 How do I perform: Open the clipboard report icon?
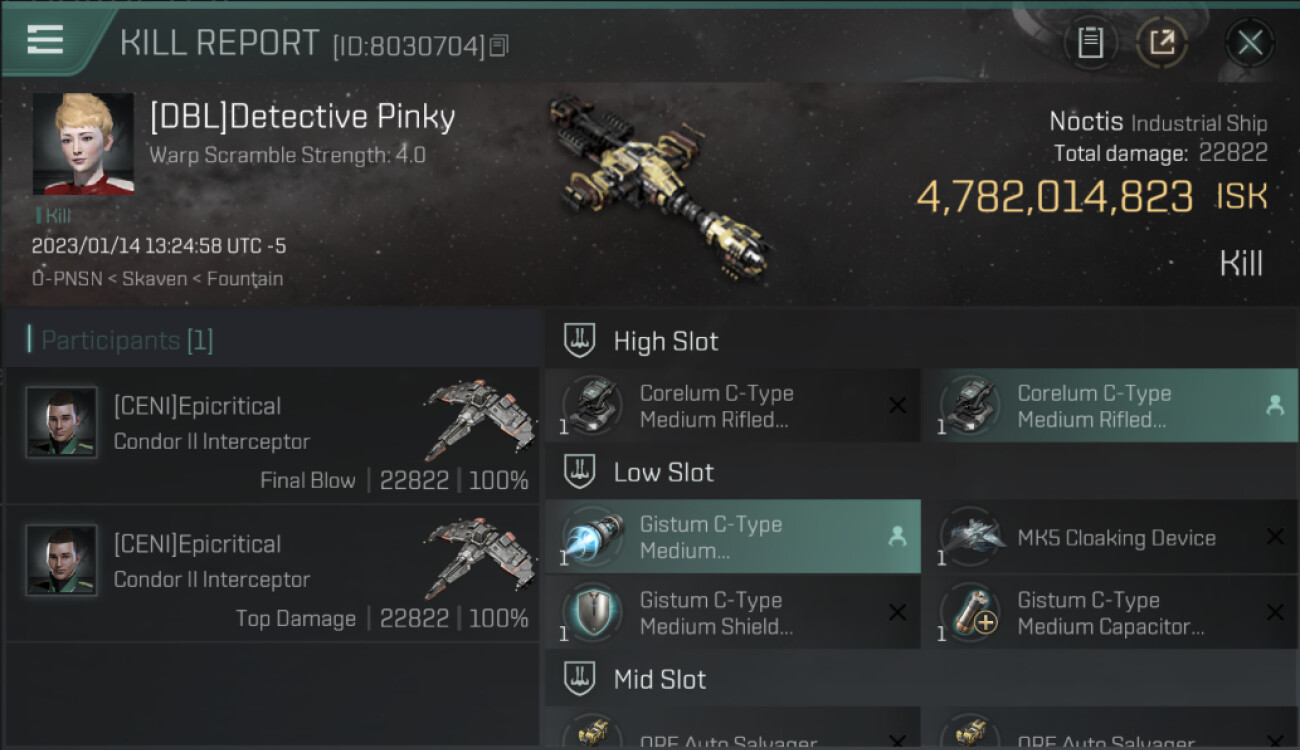tap(1090, 43)
